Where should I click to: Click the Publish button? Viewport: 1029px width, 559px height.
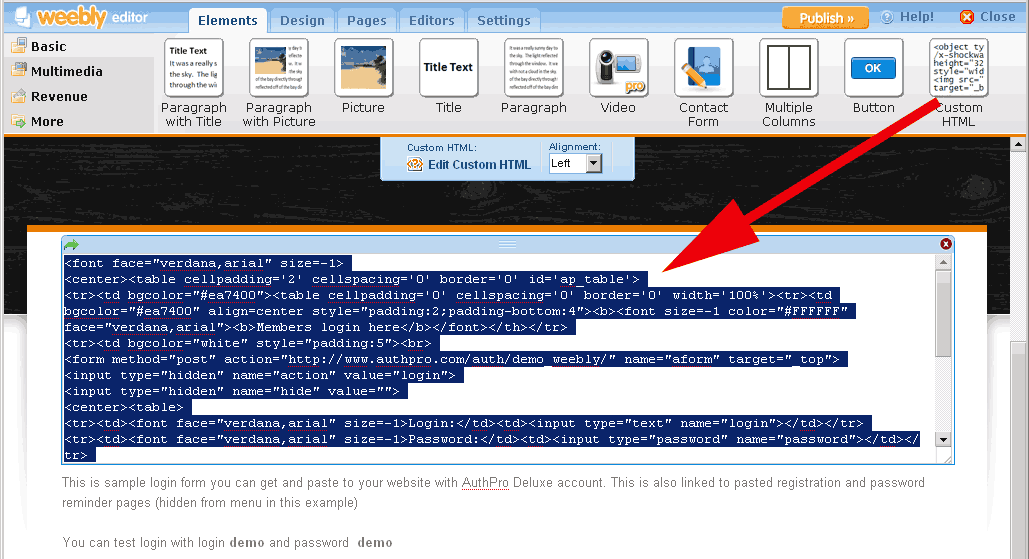[x=826, y=18]
